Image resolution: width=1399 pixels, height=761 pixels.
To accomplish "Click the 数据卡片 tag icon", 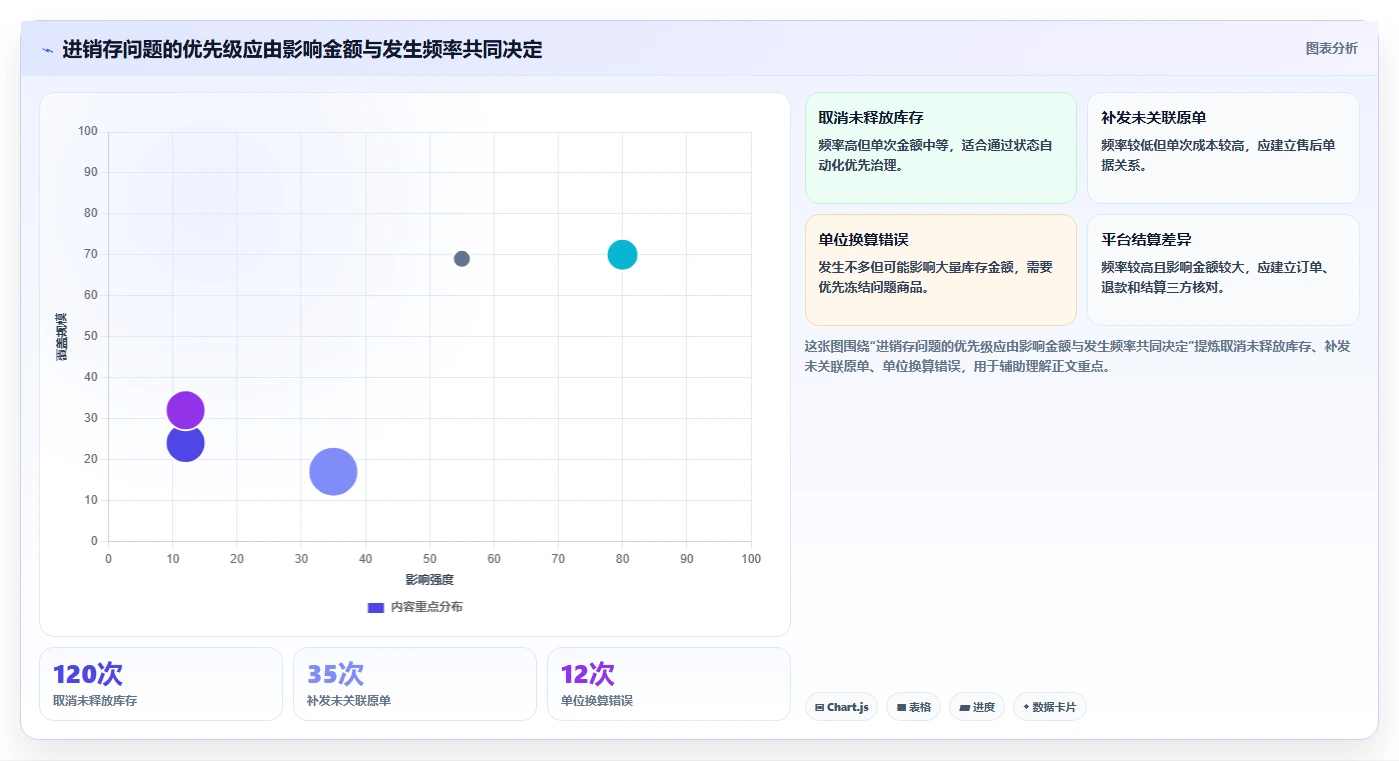I will (1026, 707).
